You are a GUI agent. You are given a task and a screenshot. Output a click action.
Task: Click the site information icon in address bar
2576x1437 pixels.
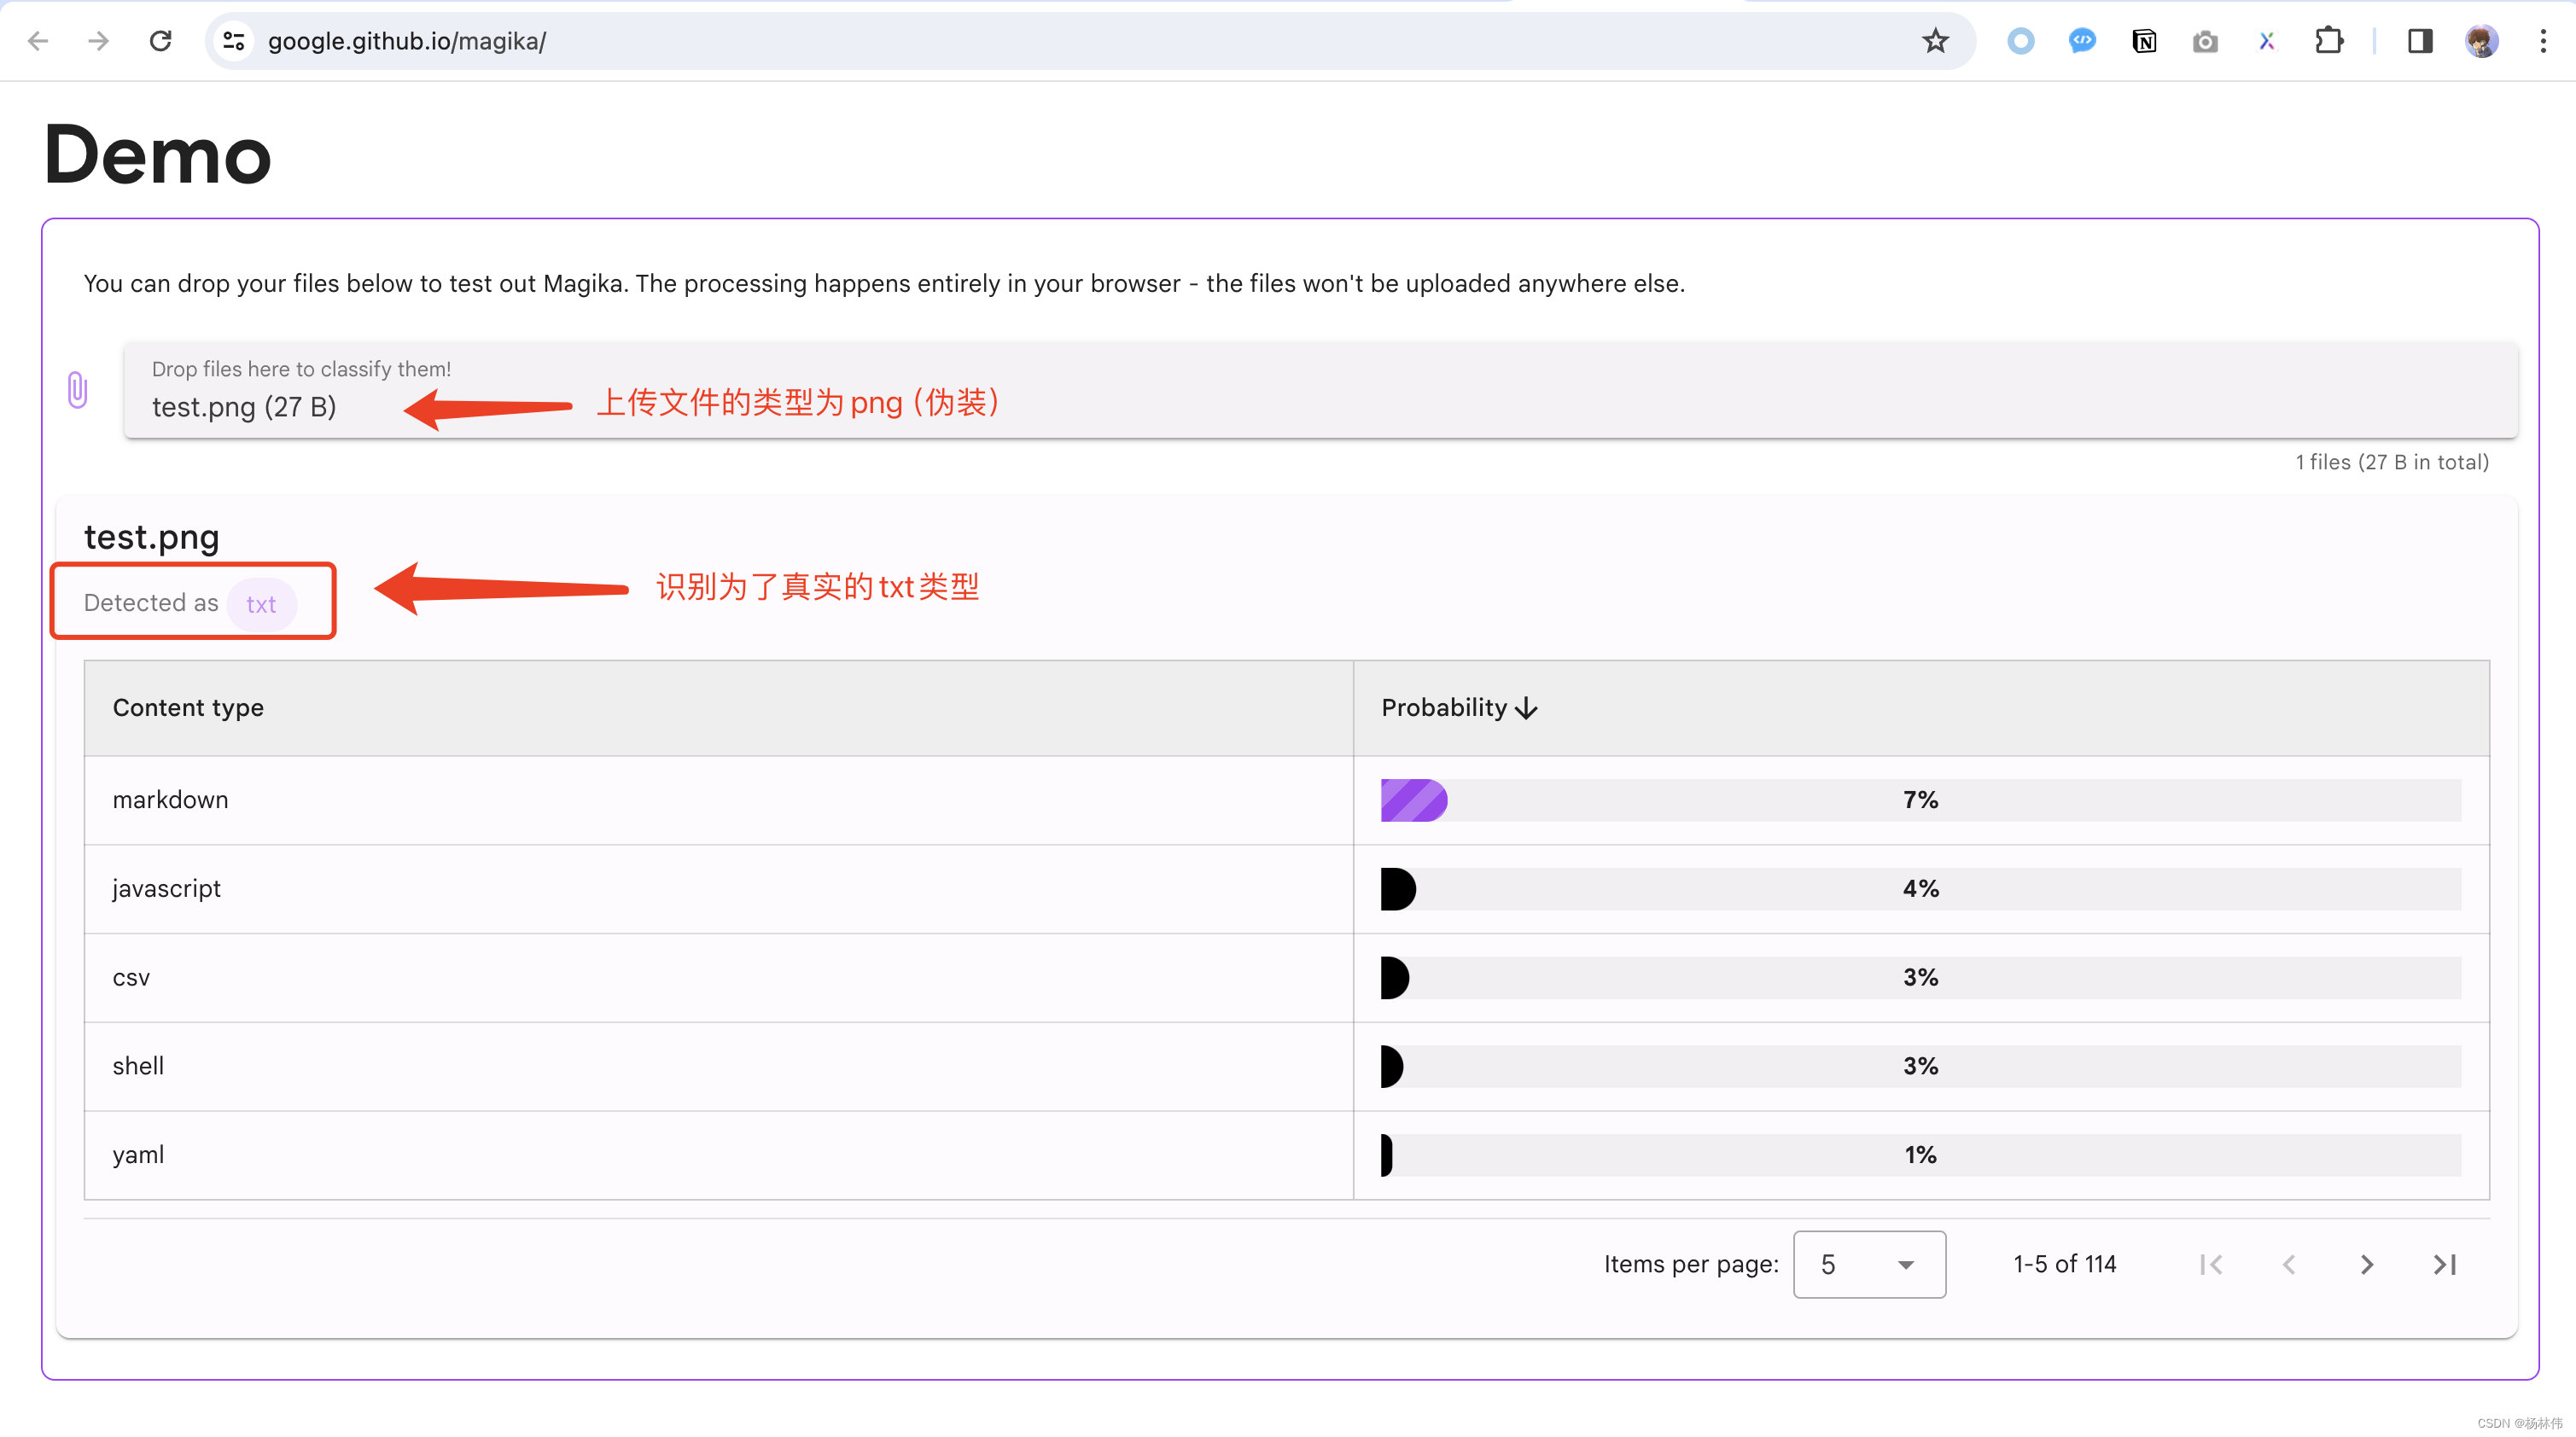(x=234, y=41)
